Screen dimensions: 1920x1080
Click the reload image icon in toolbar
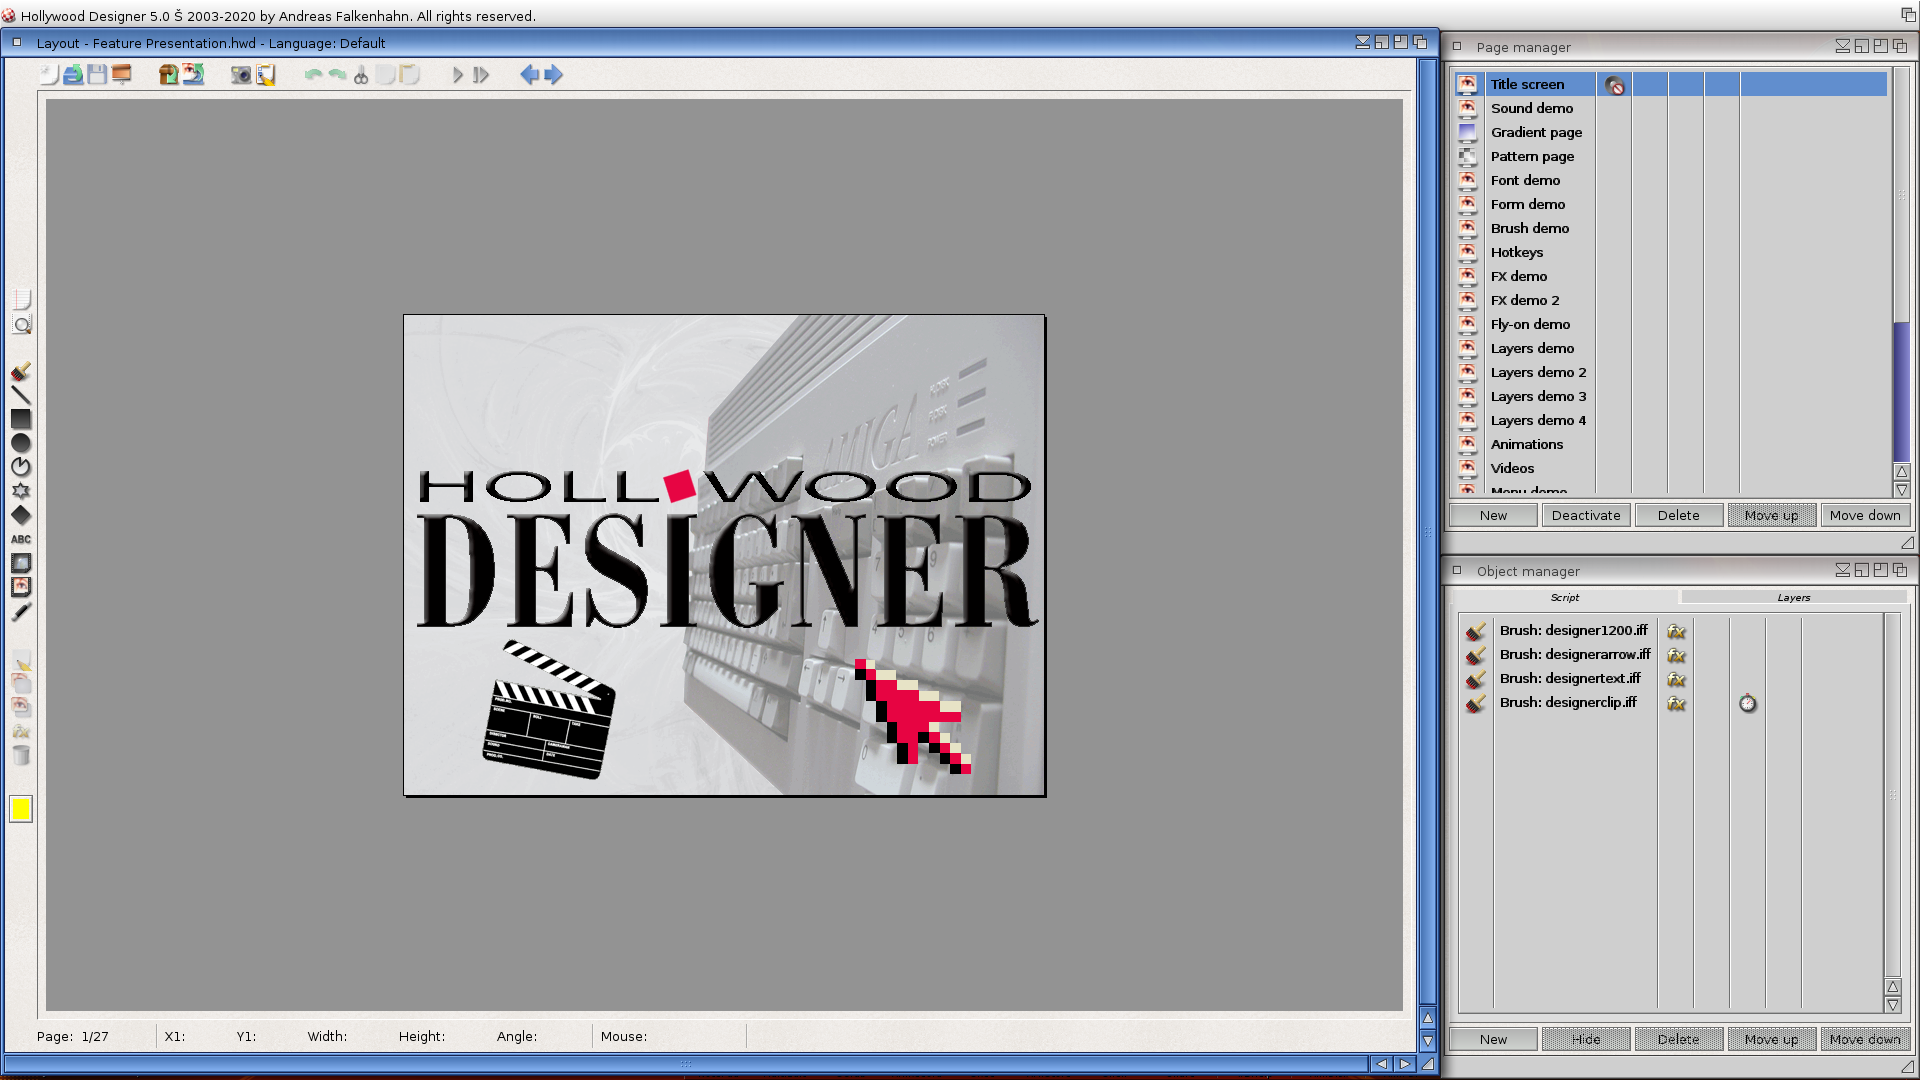click(193, 74)
